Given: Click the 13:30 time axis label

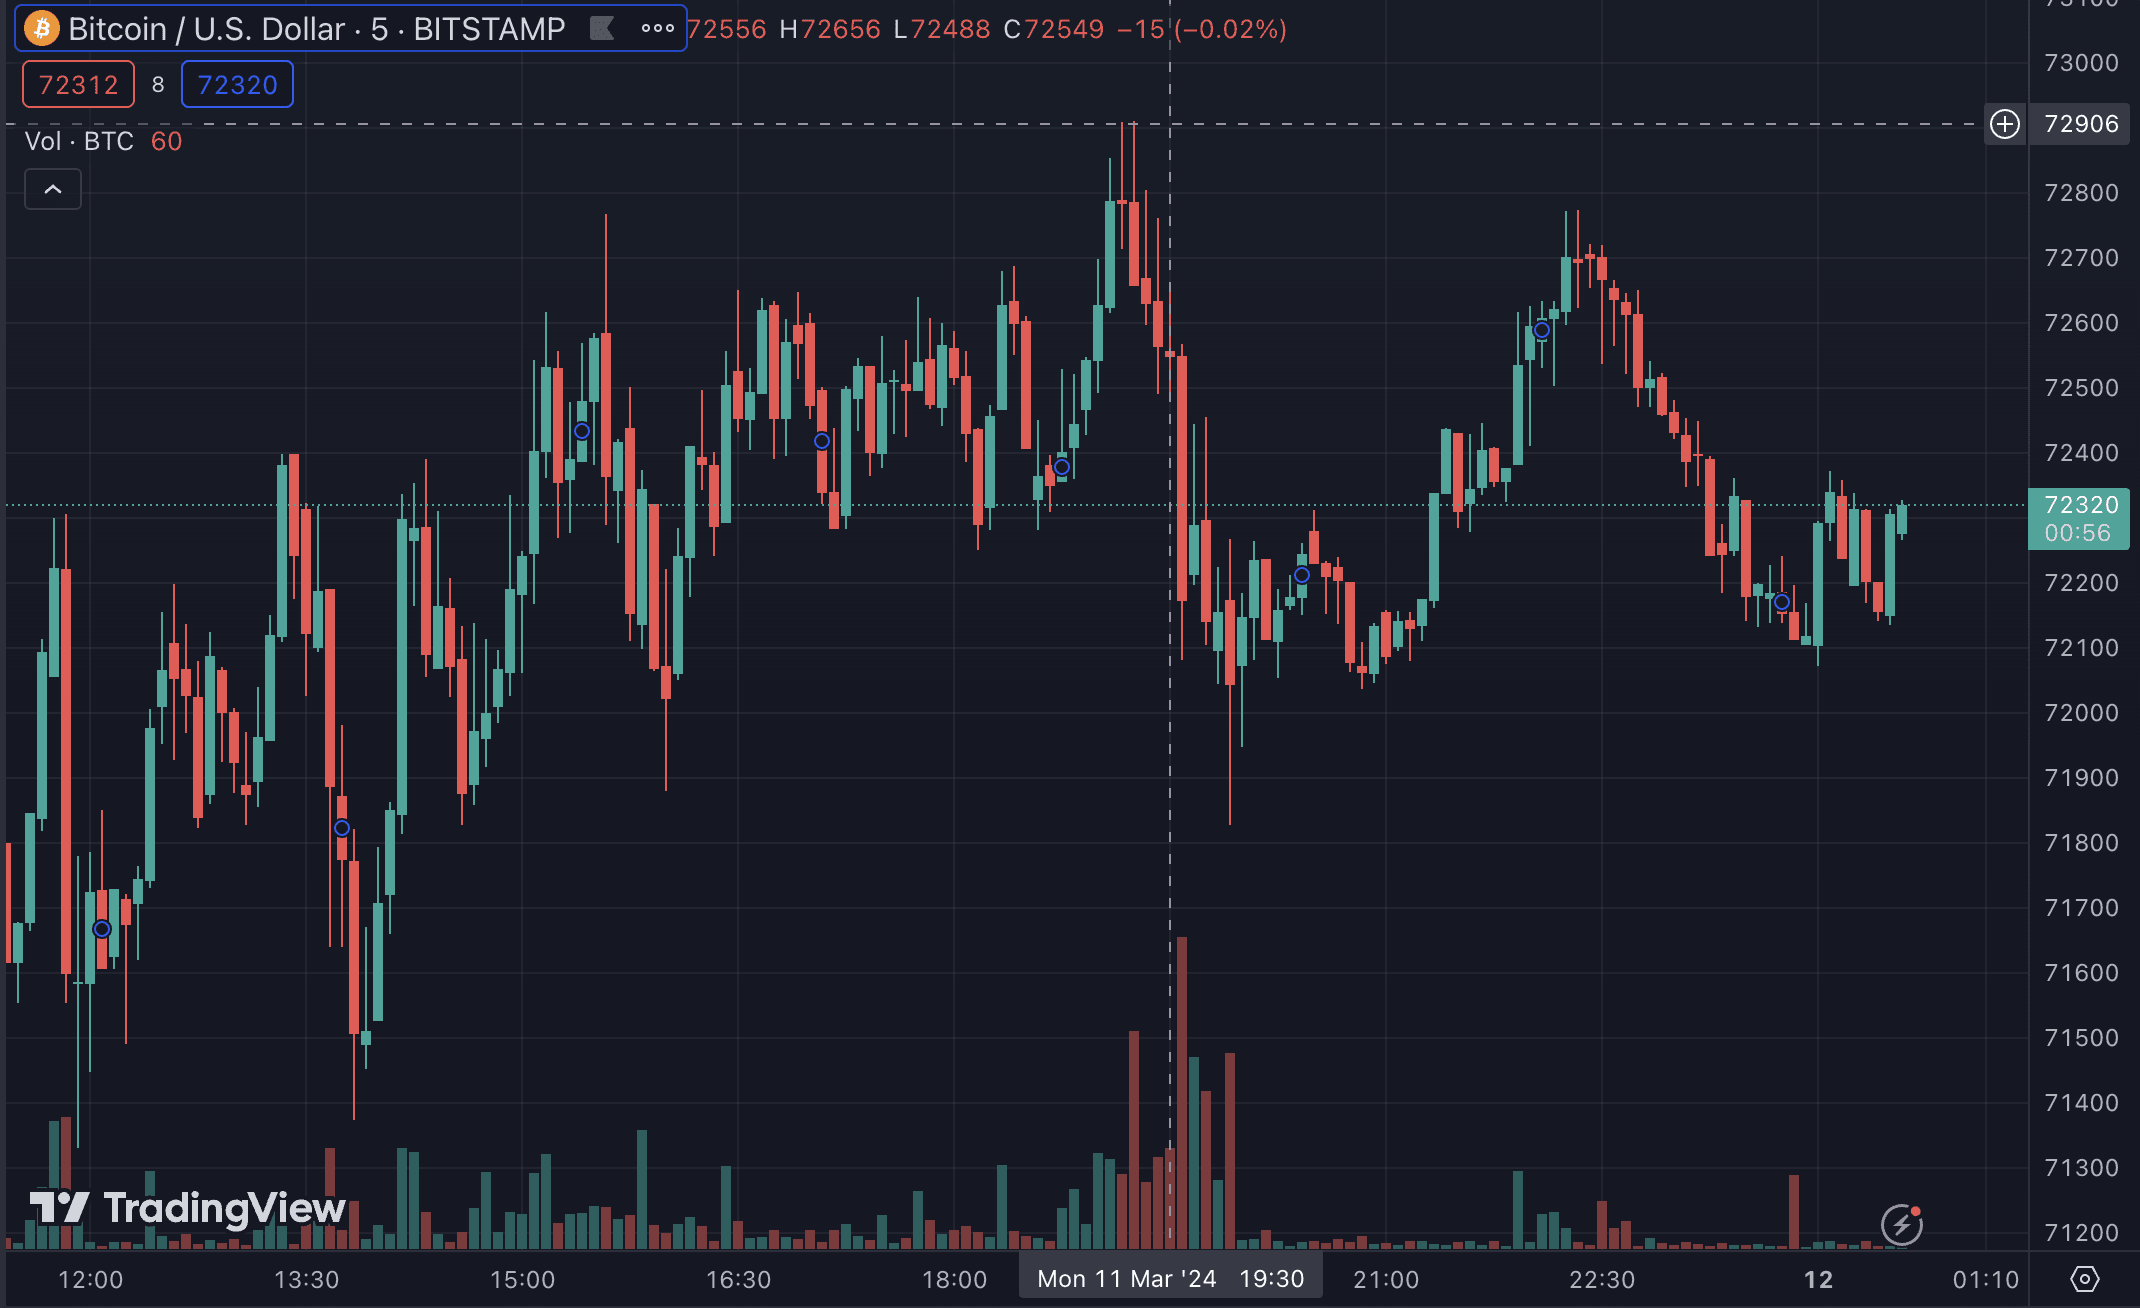Looking at the screenshot, I should (x=306, y=1280).
